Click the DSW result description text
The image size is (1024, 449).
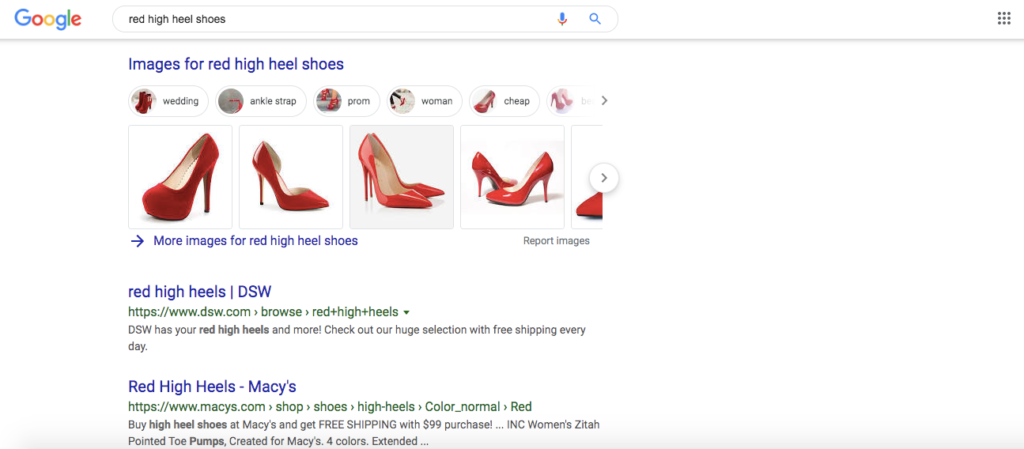coord(357,338)
